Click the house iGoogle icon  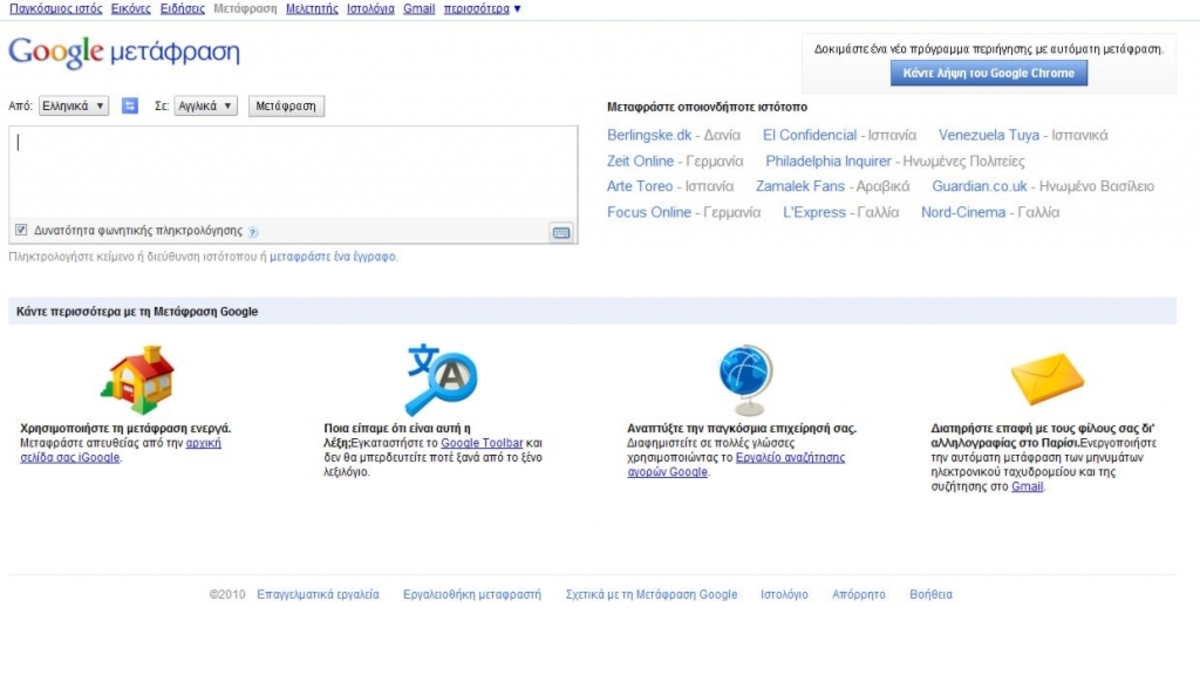(x=138, y=380)
